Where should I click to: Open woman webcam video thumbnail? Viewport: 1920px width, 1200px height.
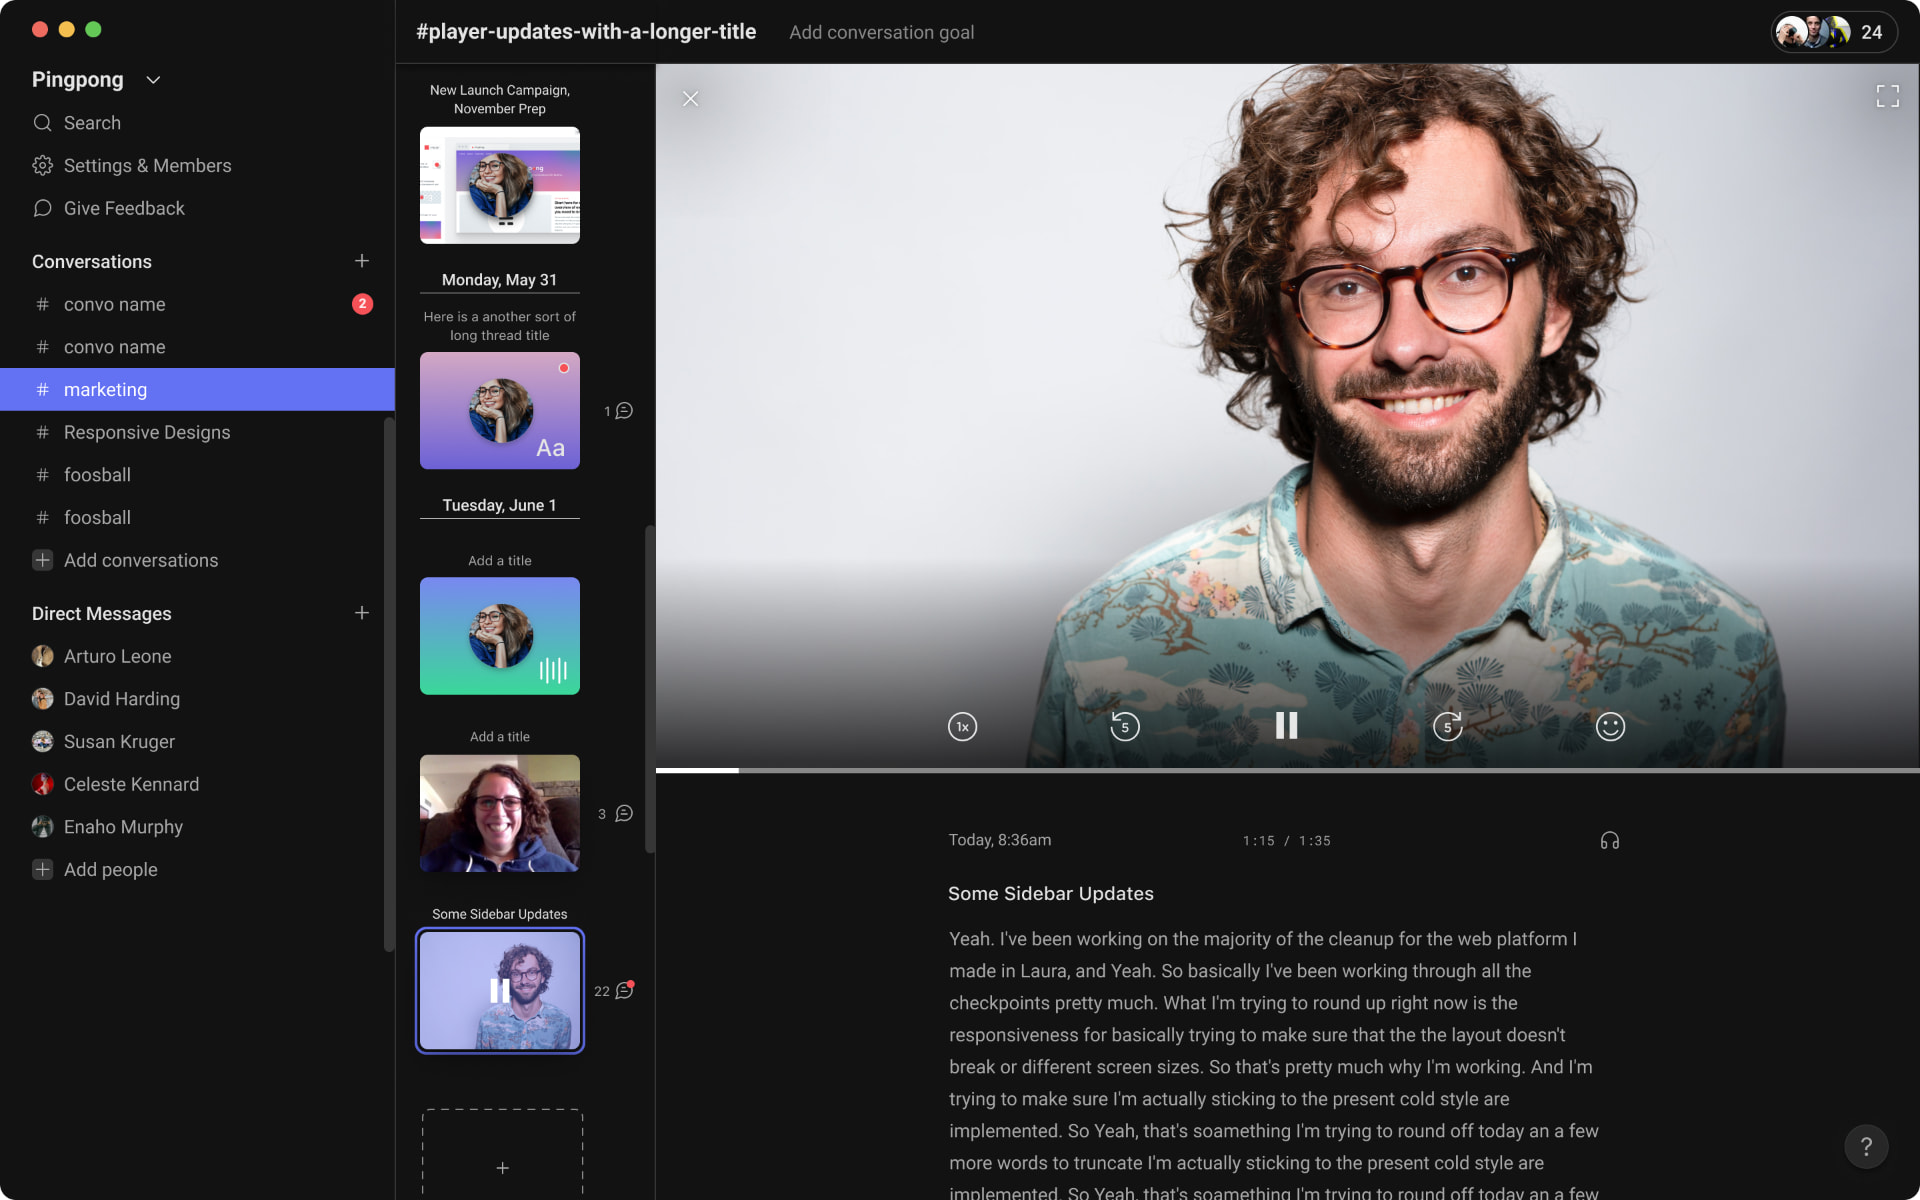pyautogui.click(x=500, y=813)
